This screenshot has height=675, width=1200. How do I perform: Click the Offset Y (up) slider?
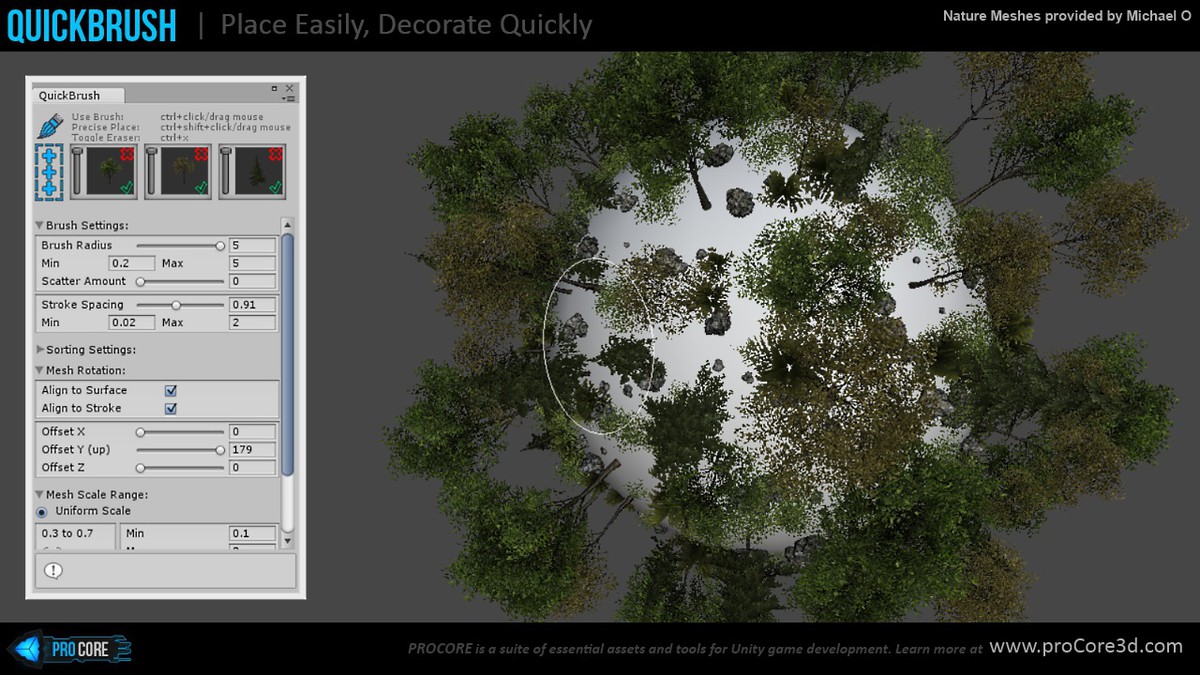(180, 450)
